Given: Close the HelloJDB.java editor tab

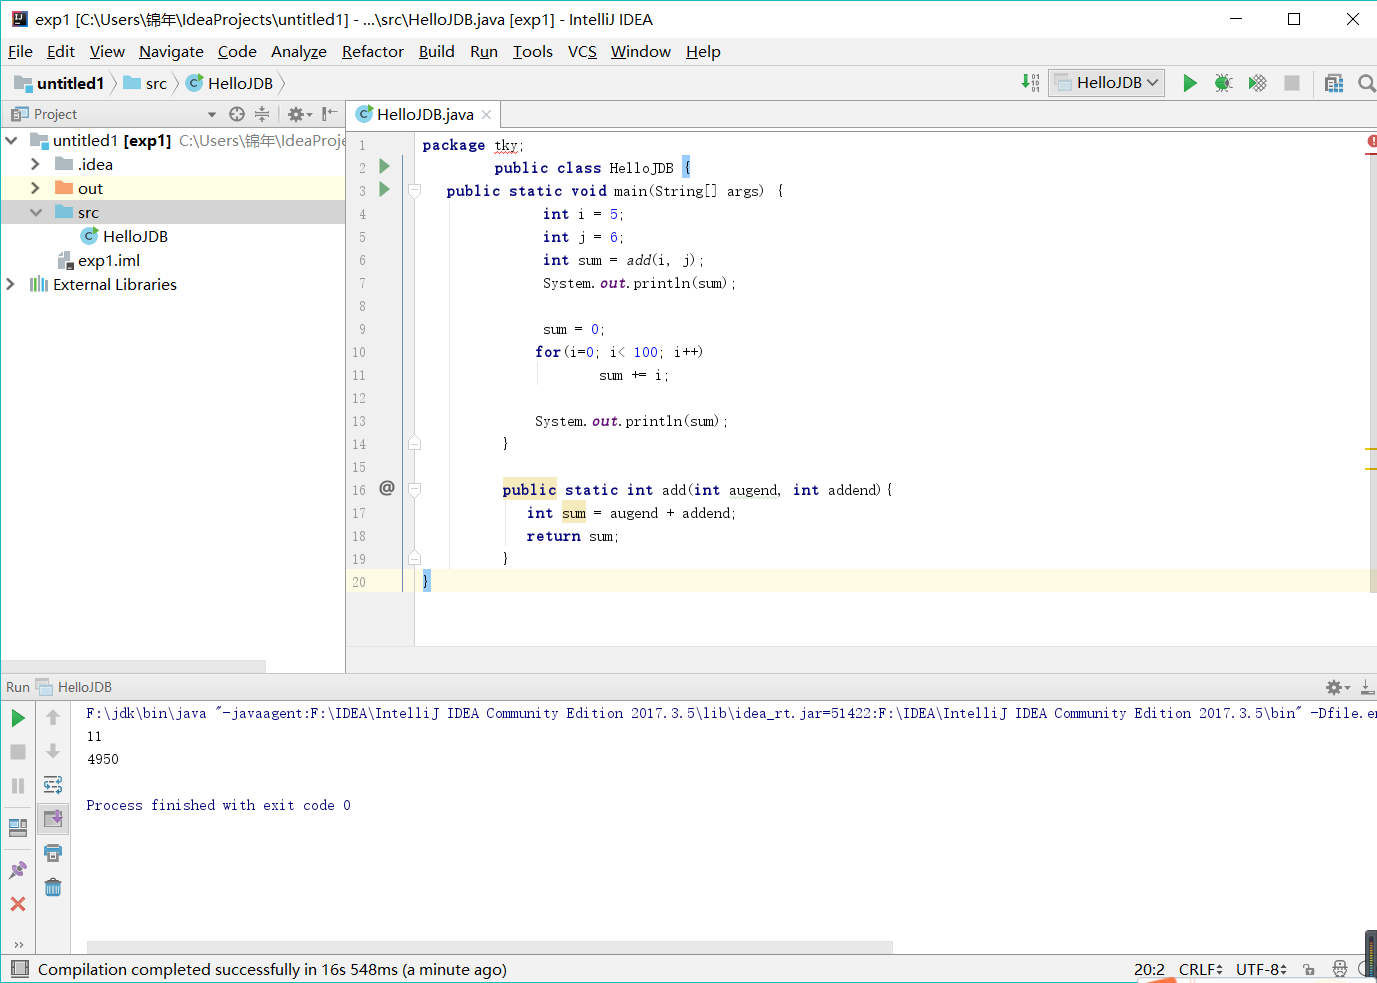Looking at the screenshot, I should click(487, 115).
